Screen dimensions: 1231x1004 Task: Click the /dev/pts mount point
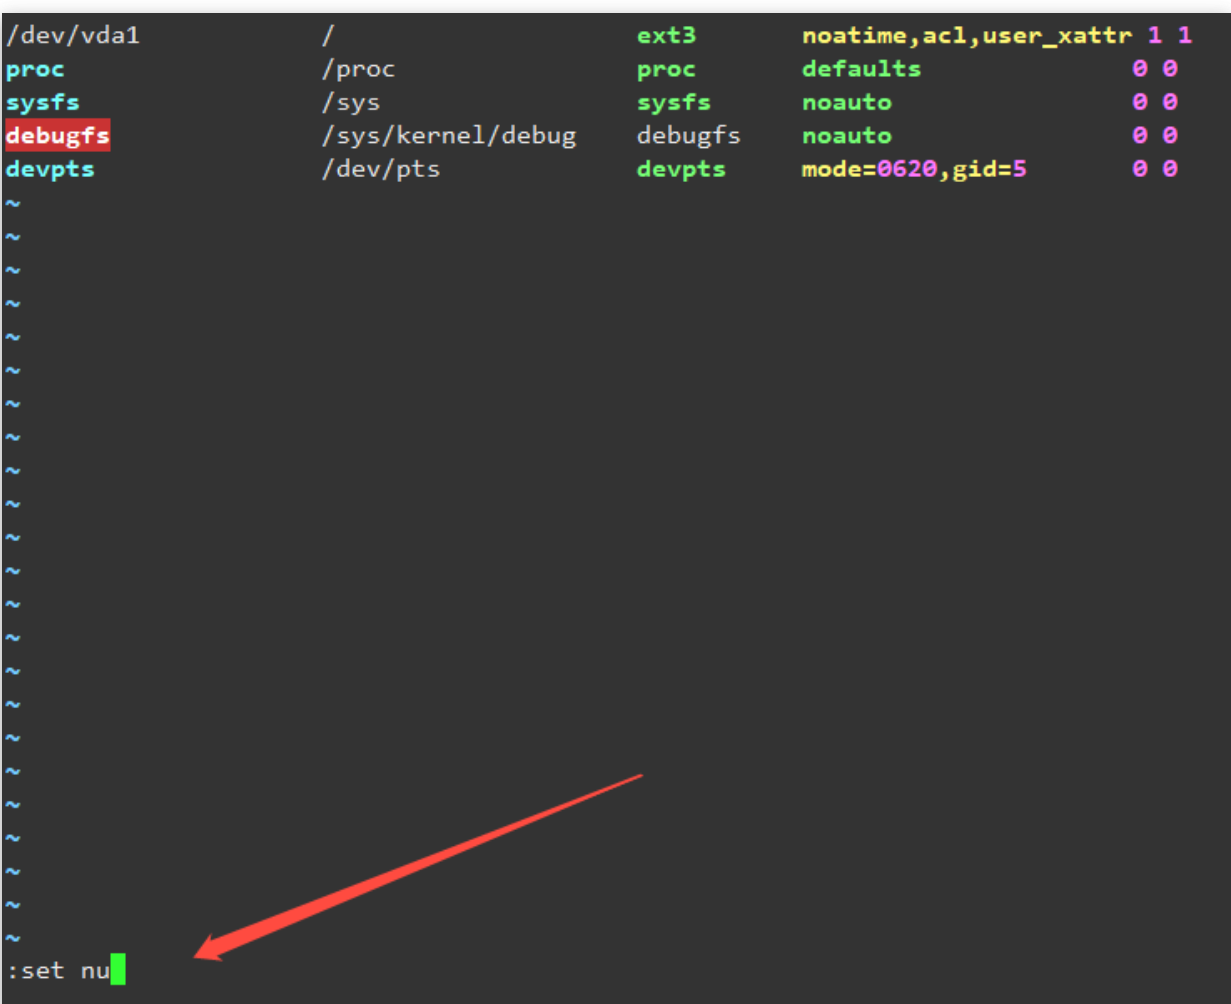point(380,169)
